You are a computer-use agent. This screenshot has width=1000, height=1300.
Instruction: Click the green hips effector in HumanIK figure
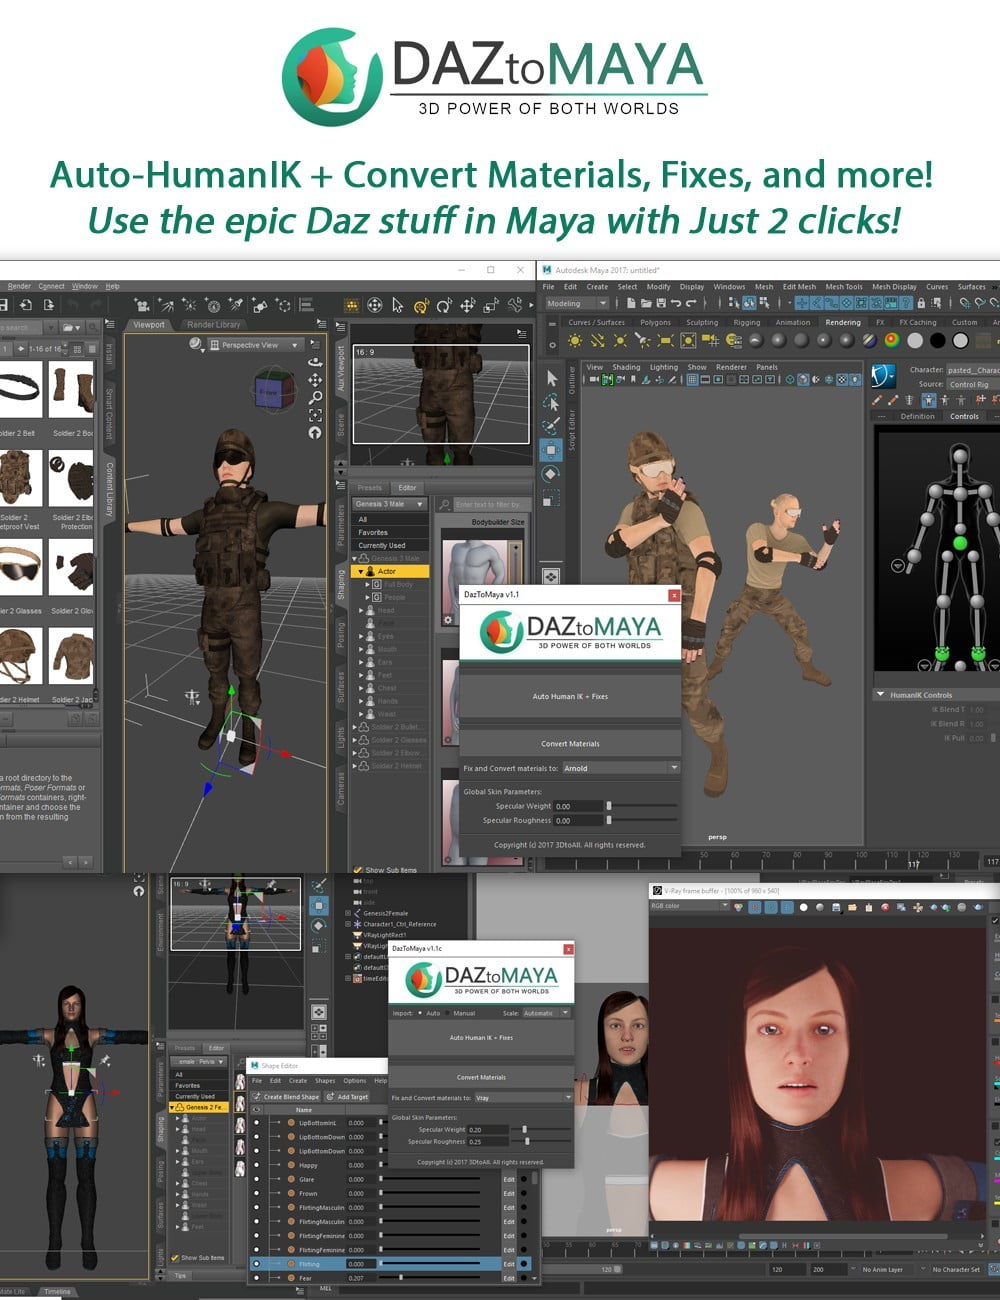pos(959,543)
